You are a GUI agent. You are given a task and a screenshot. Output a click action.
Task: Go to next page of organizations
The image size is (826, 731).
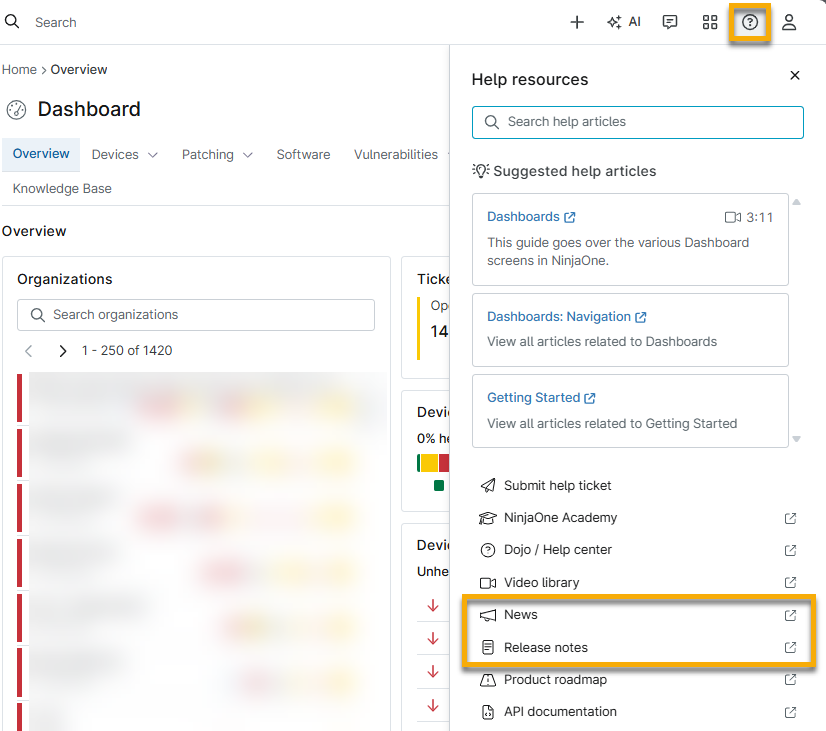pos(63,351)
